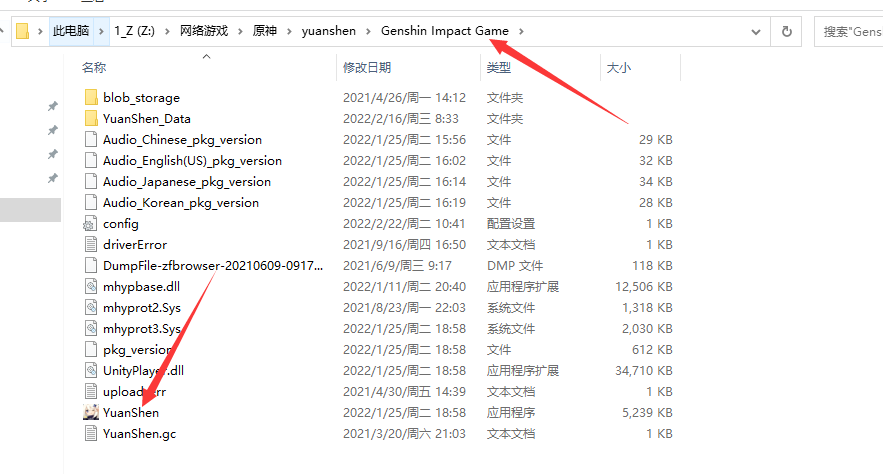Click the DumpFile-zfbrowser DMP file icon
Image resolution: width=883 pixels, height=474 pixels.
coord(91,266)
